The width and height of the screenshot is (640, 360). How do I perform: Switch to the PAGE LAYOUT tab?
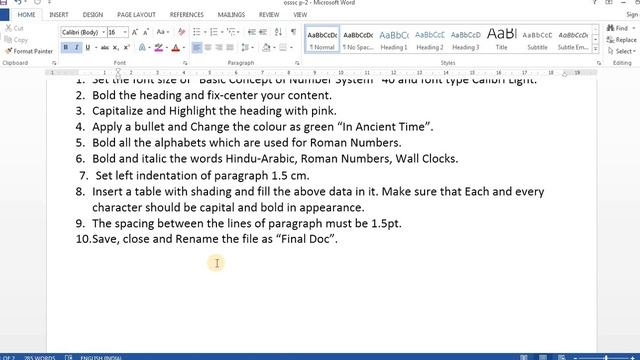click(x=136, y=15)
